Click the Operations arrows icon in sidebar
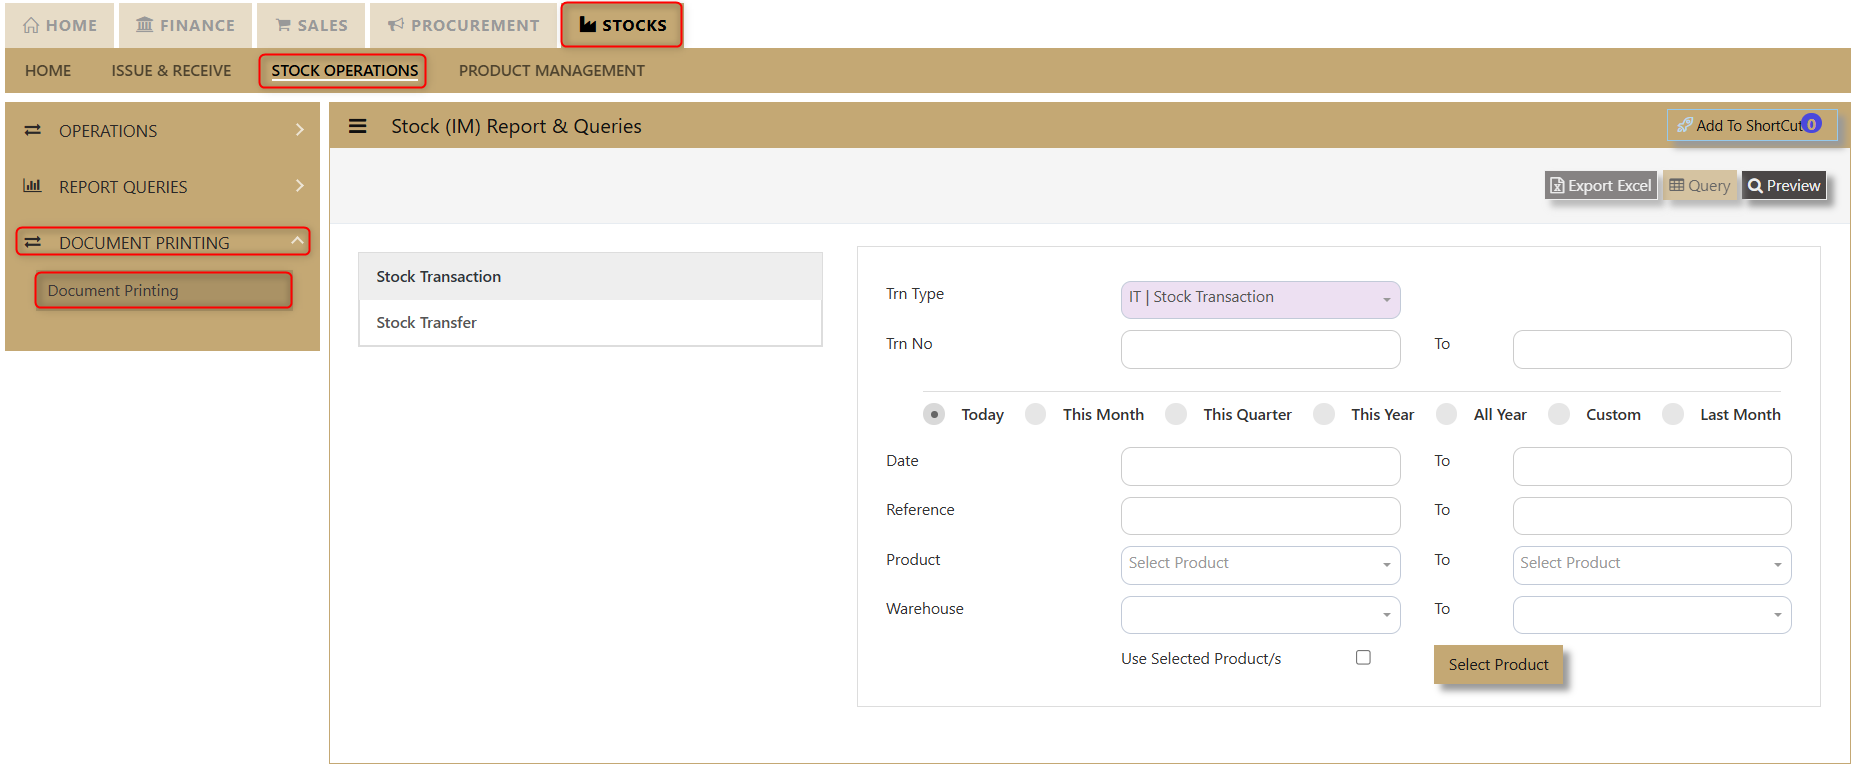Image resolution: width=1855 pixels, height=769 pixels. (32, 130)
